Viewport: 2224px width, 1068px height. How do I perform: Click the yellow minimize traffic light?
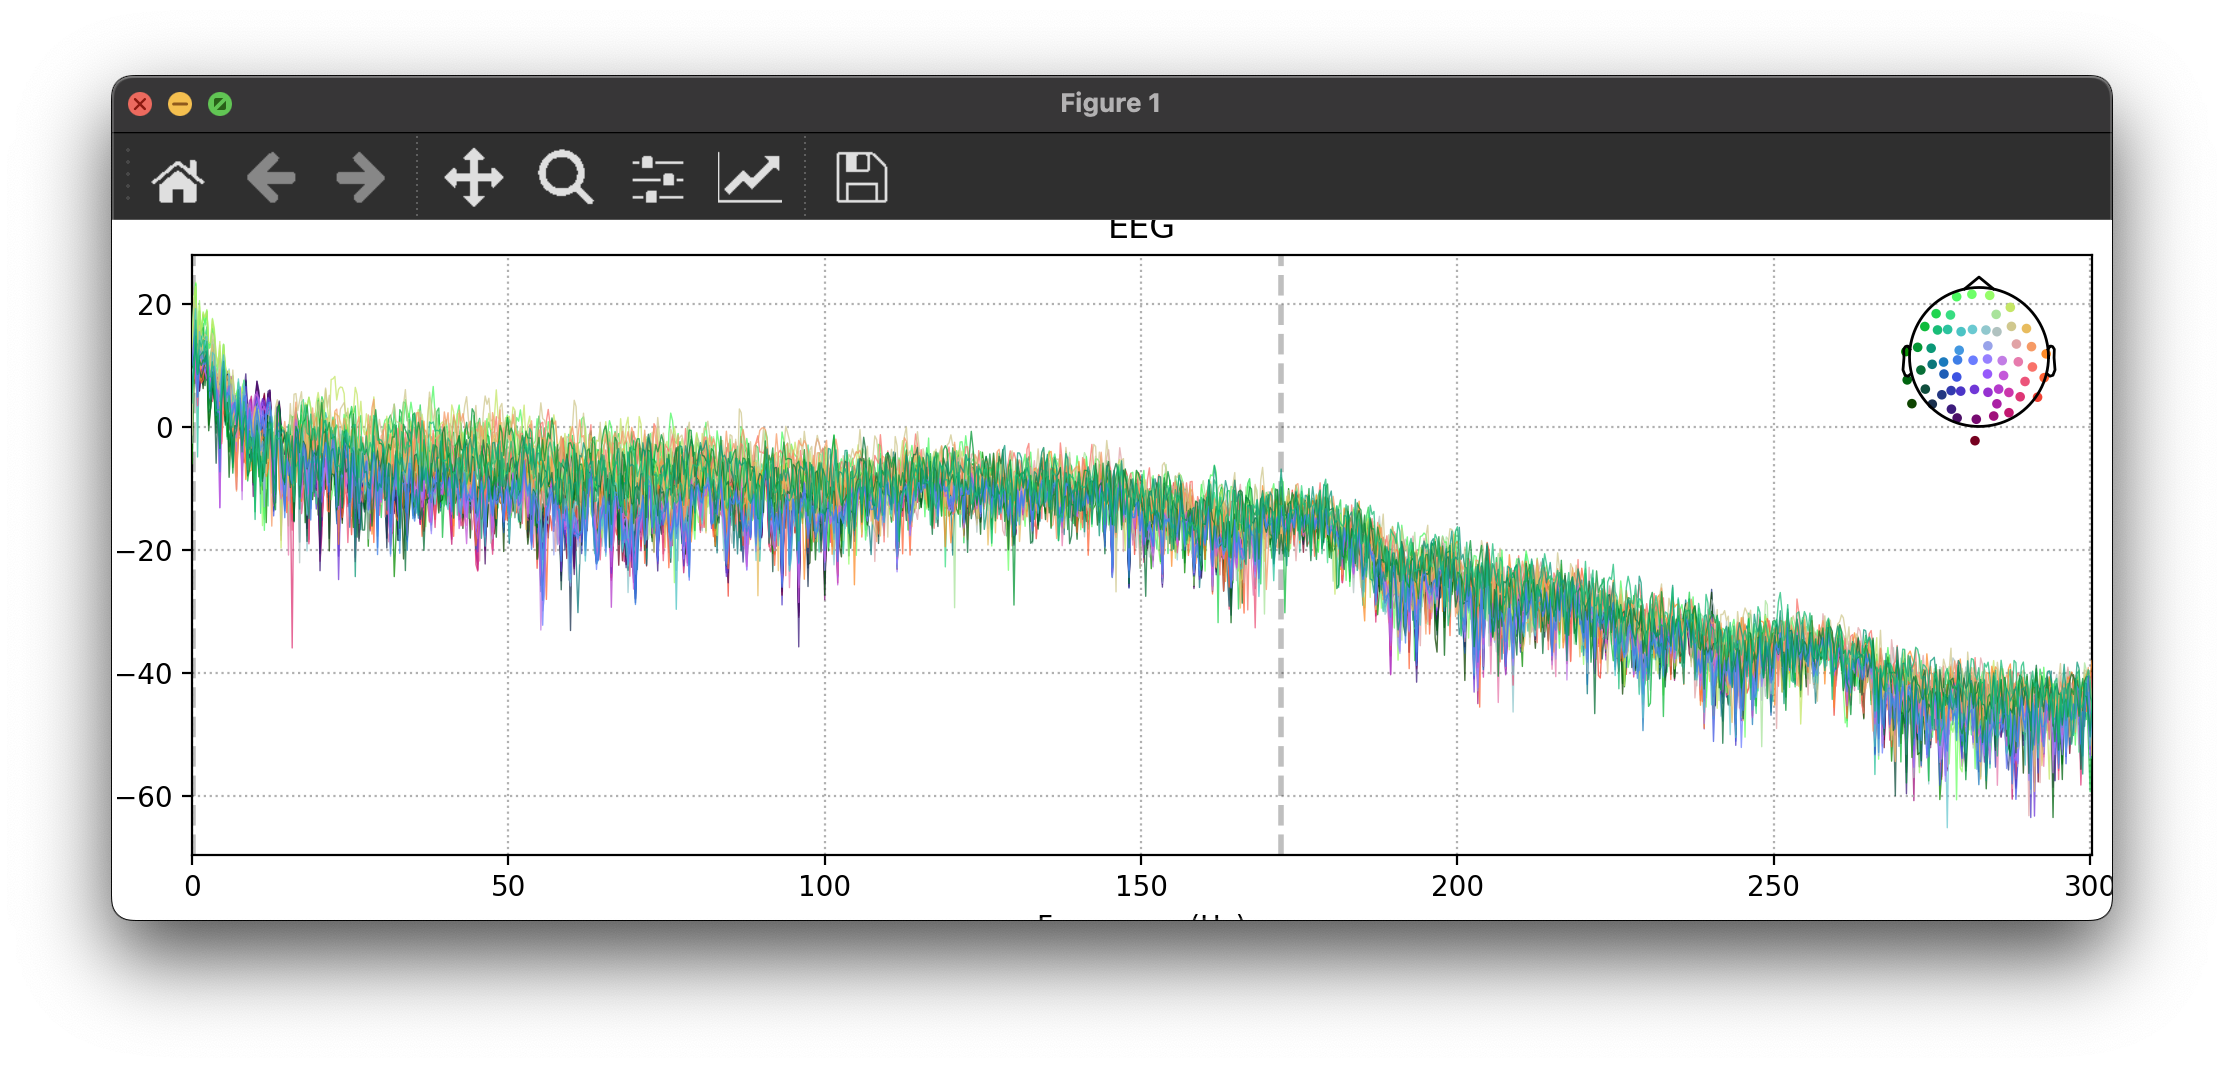(180, 103)
